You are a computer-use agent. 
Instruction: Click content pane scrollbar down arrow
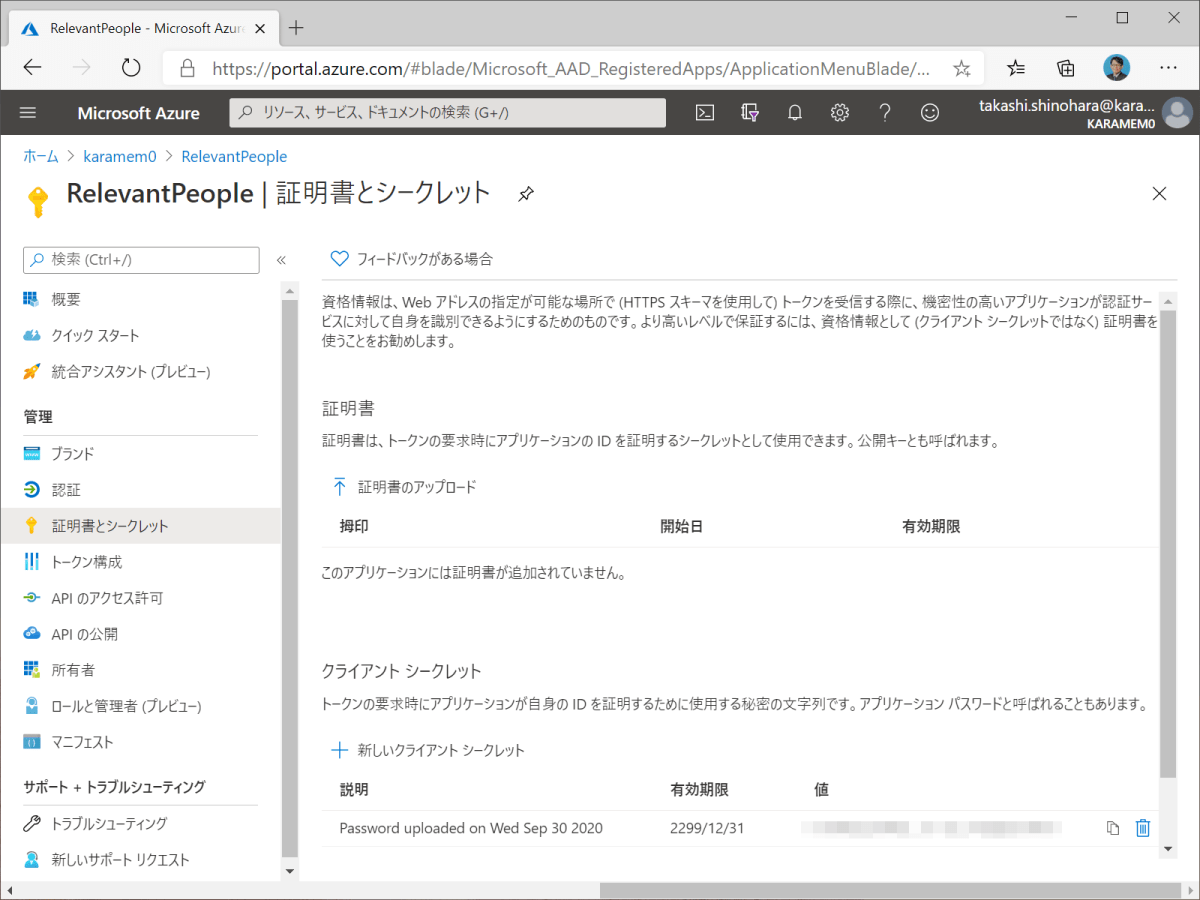[x=1167, y=848]
